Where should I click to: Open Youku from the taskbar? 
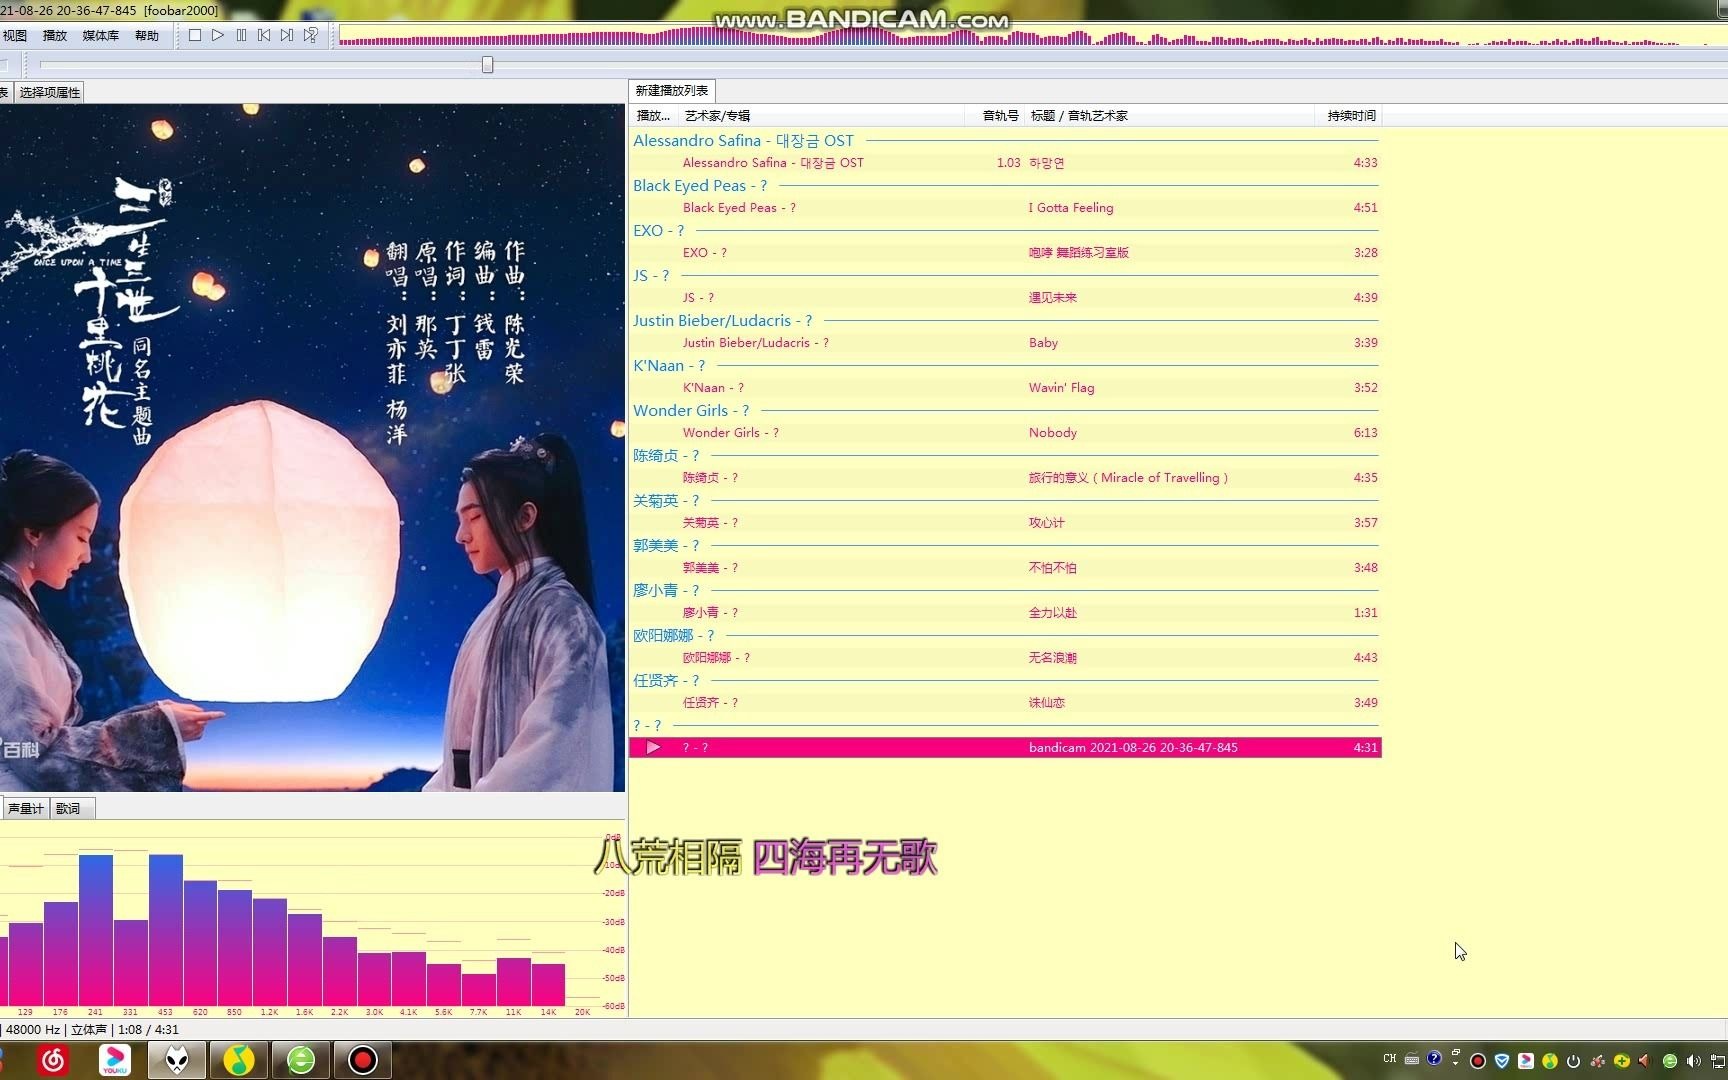pos(115,1060)
